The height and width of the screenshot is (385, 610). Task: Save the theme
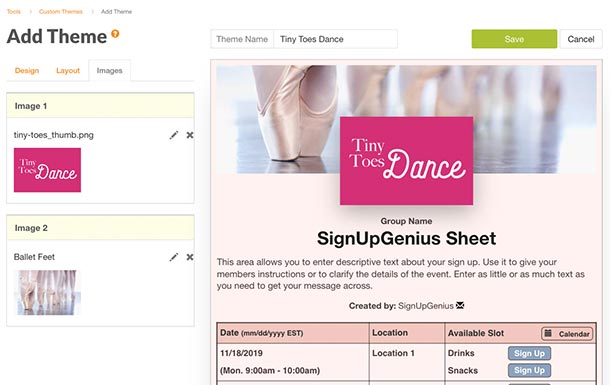tap(514, 39)
